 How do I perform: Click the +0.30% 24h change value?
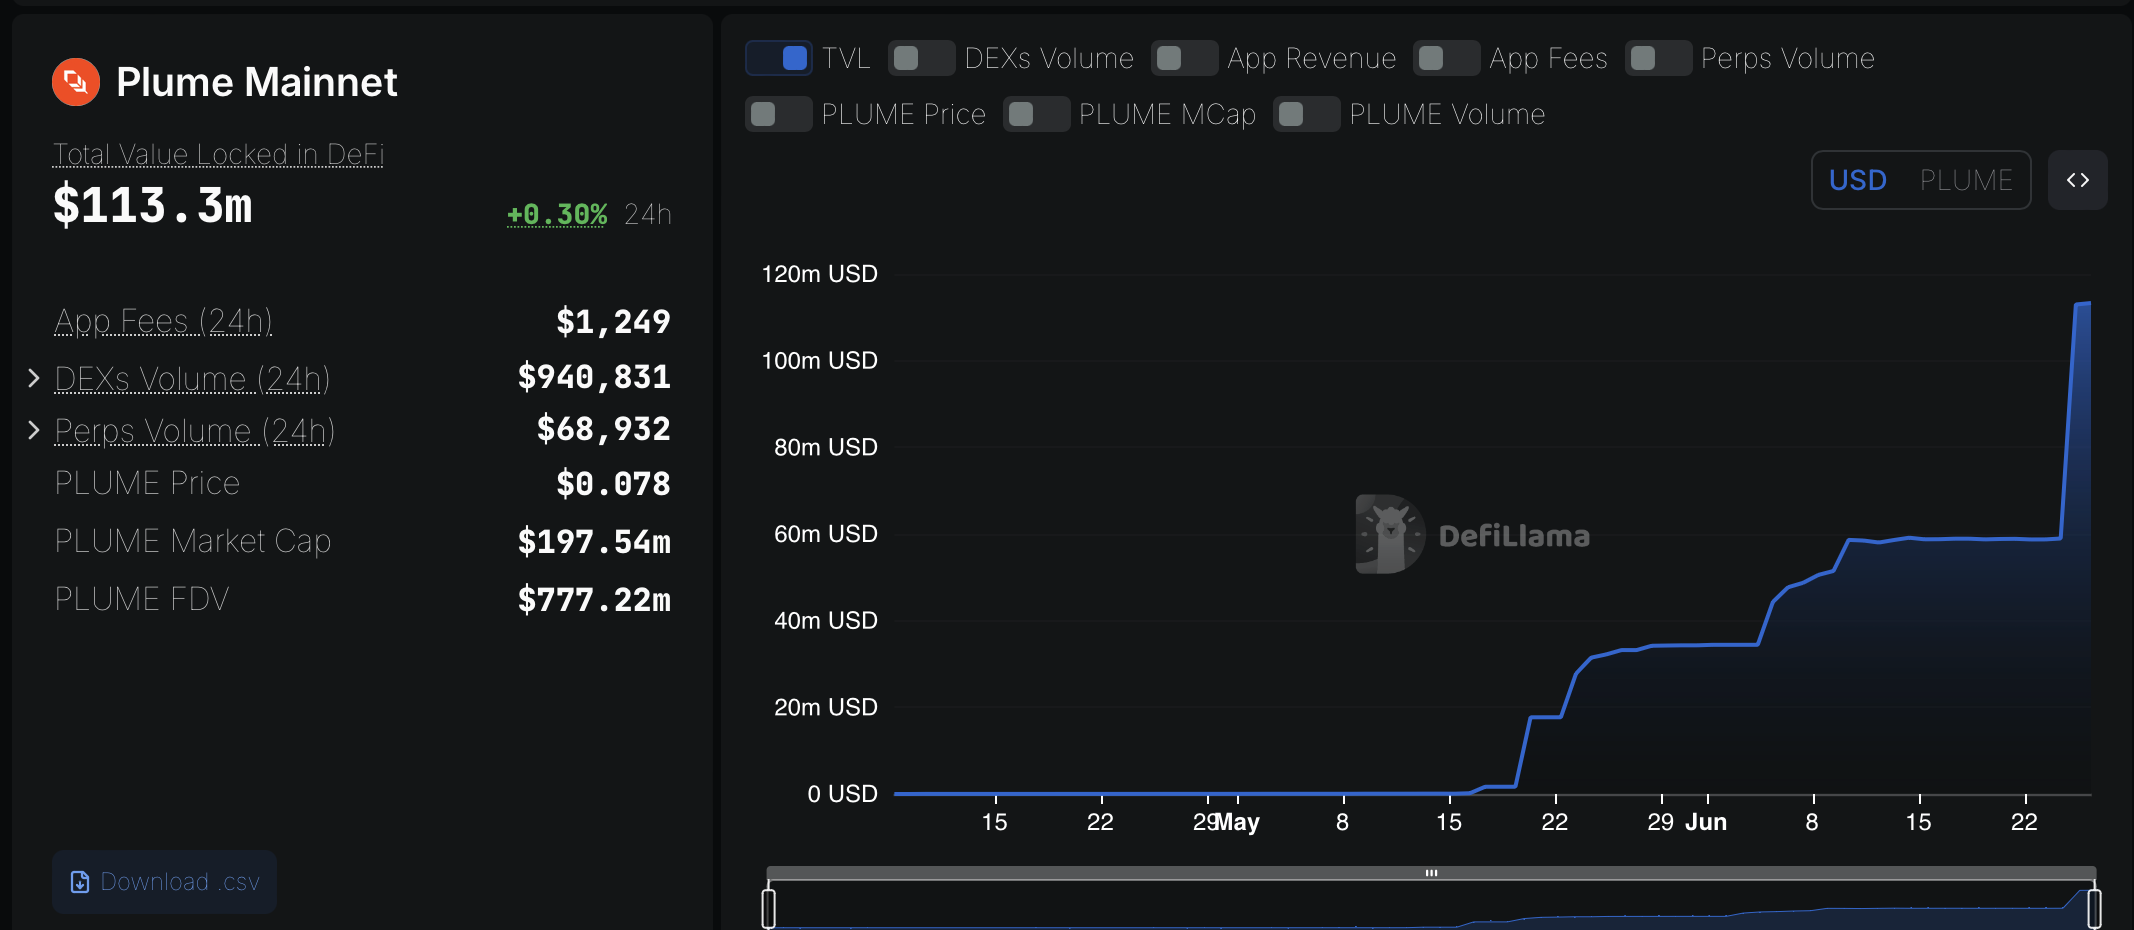coord(557,214)
